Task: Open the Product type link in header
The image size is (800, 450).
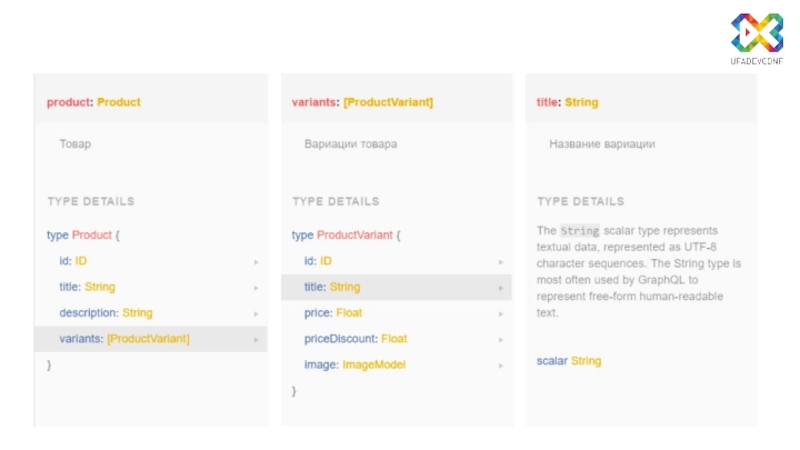Action: click(x=120, y=102)
